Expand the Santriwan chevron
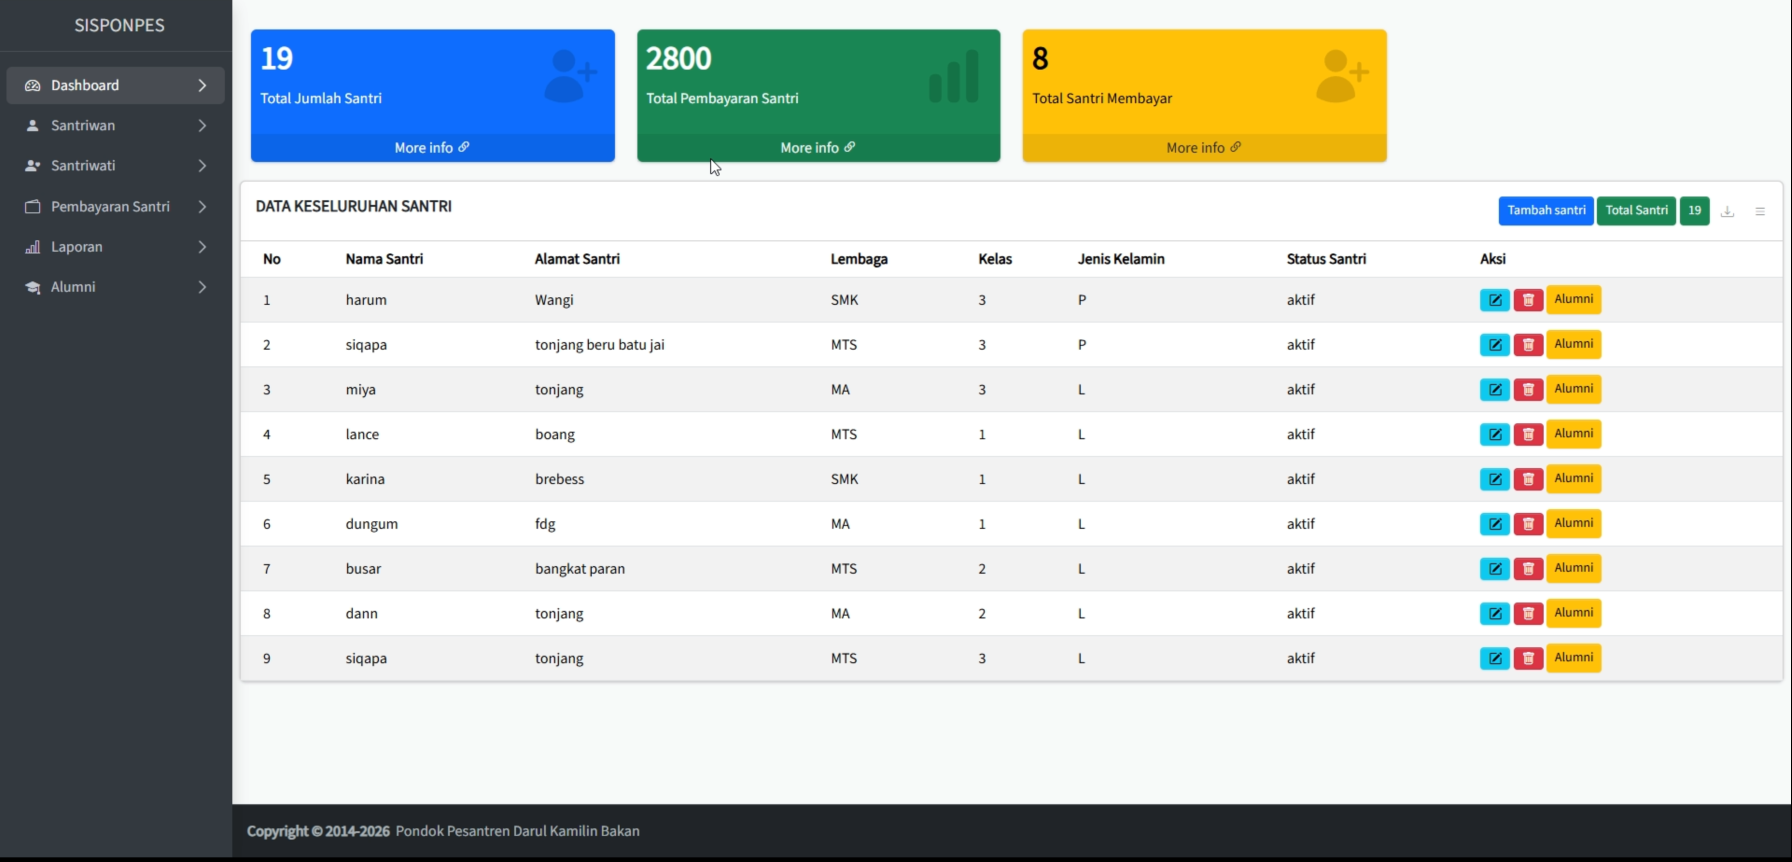 (202, 126)
